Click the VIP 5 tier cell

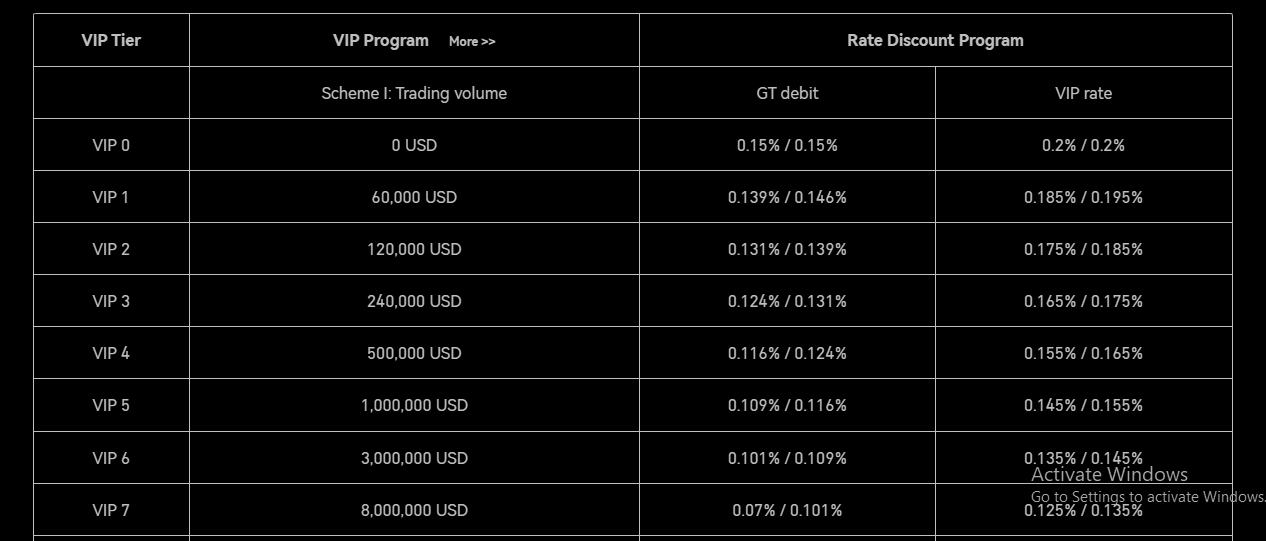(111, 405)
